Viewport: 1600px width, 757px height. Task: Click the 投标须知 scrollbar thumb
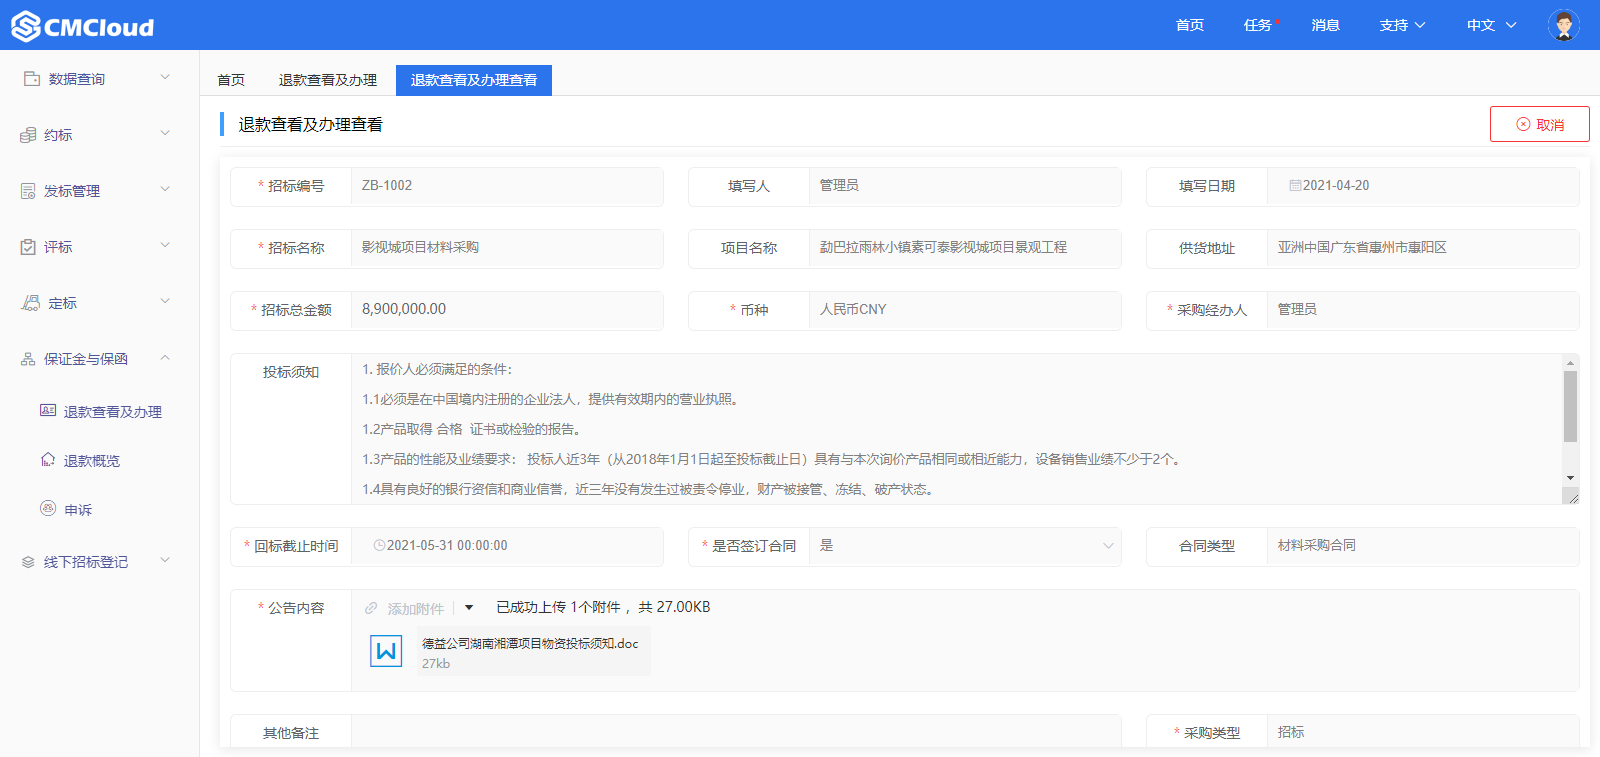point(1570,406)
